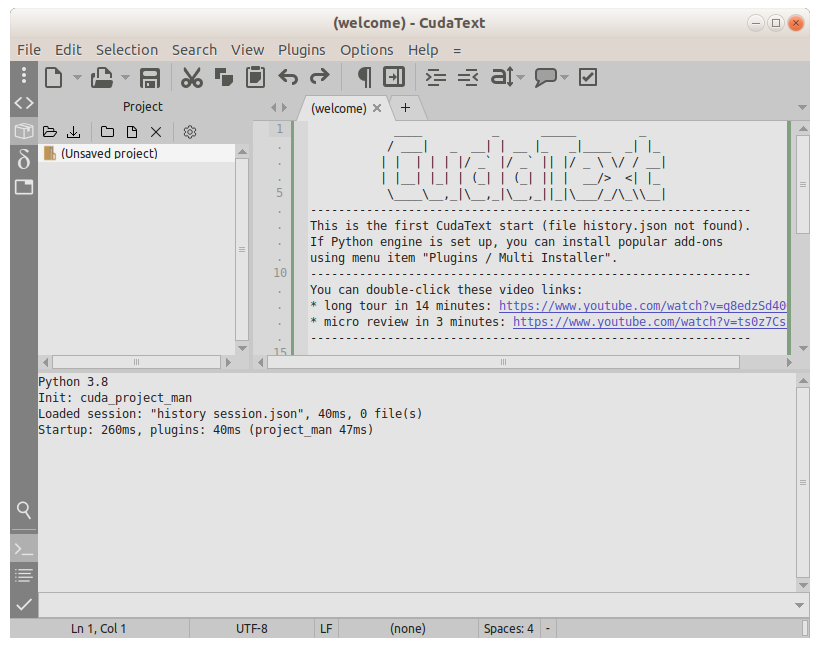Click the Options checkmark toolbar icon
The height and width of the screenshot is (648, 820).
click(588, 77)
